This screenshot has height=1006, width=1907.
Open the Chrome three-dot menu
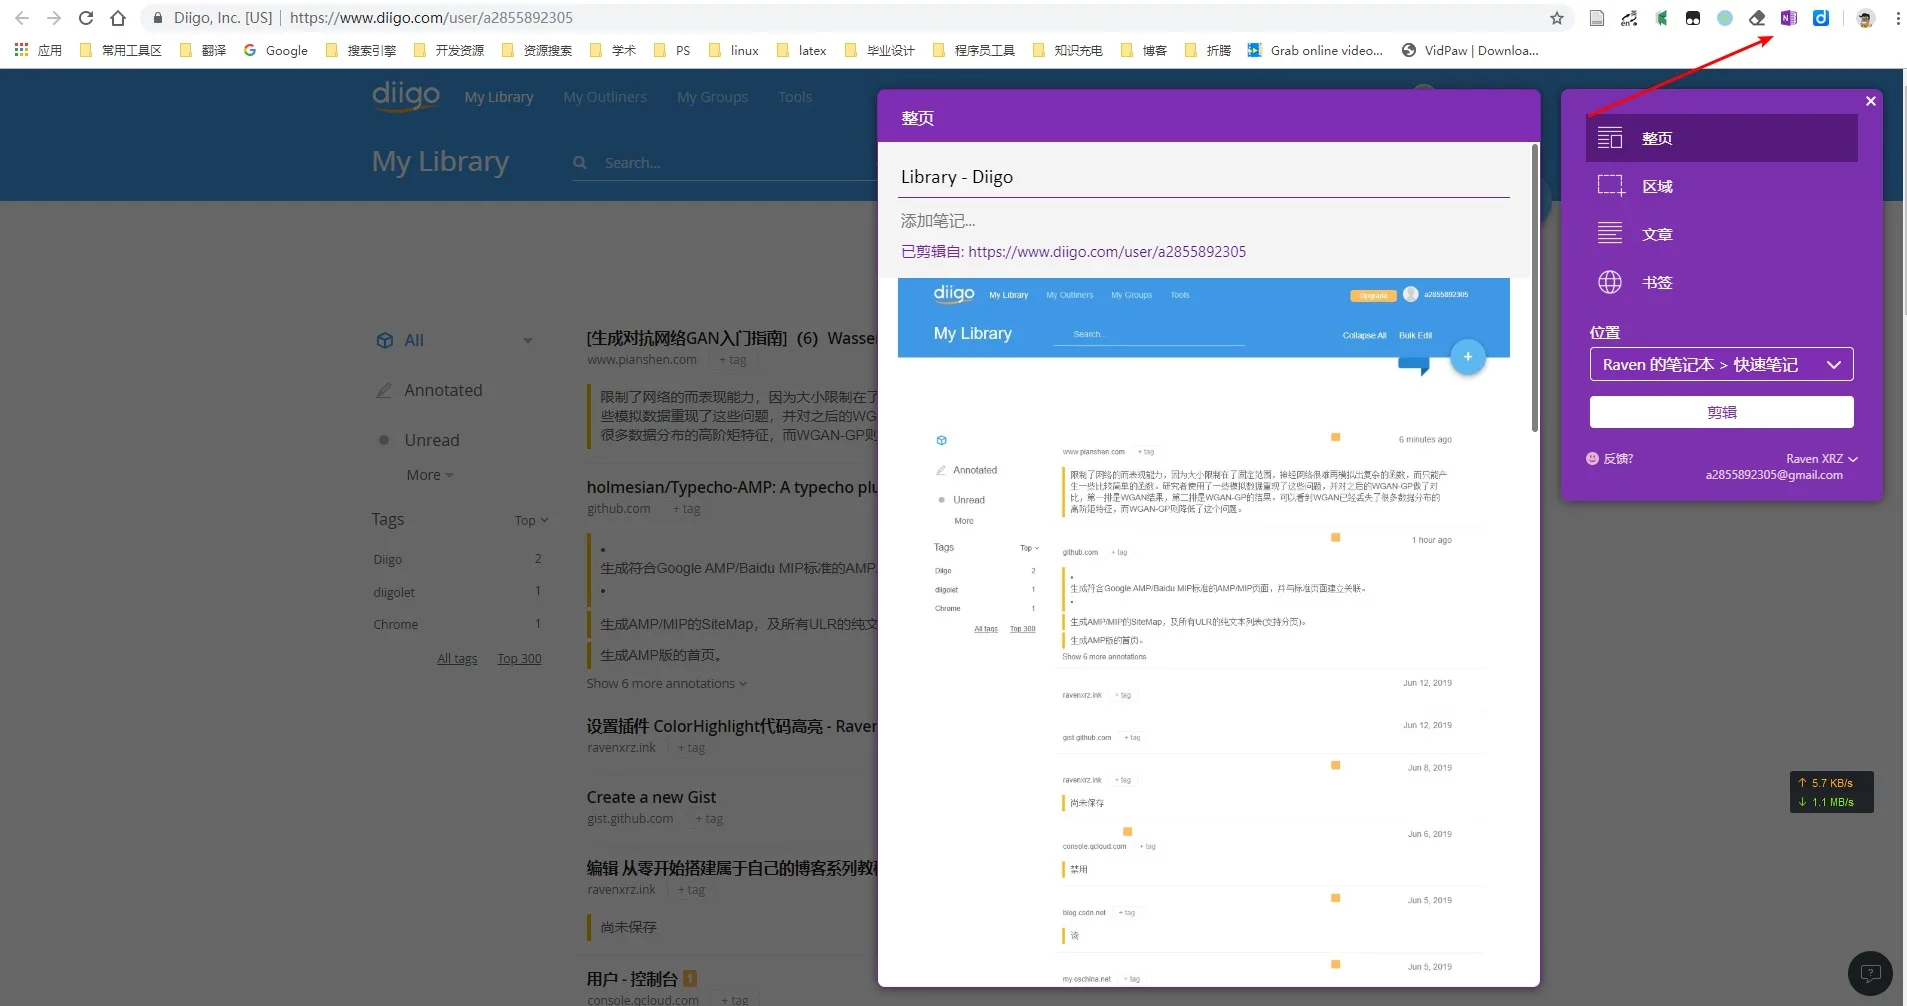click(1897, 18)
